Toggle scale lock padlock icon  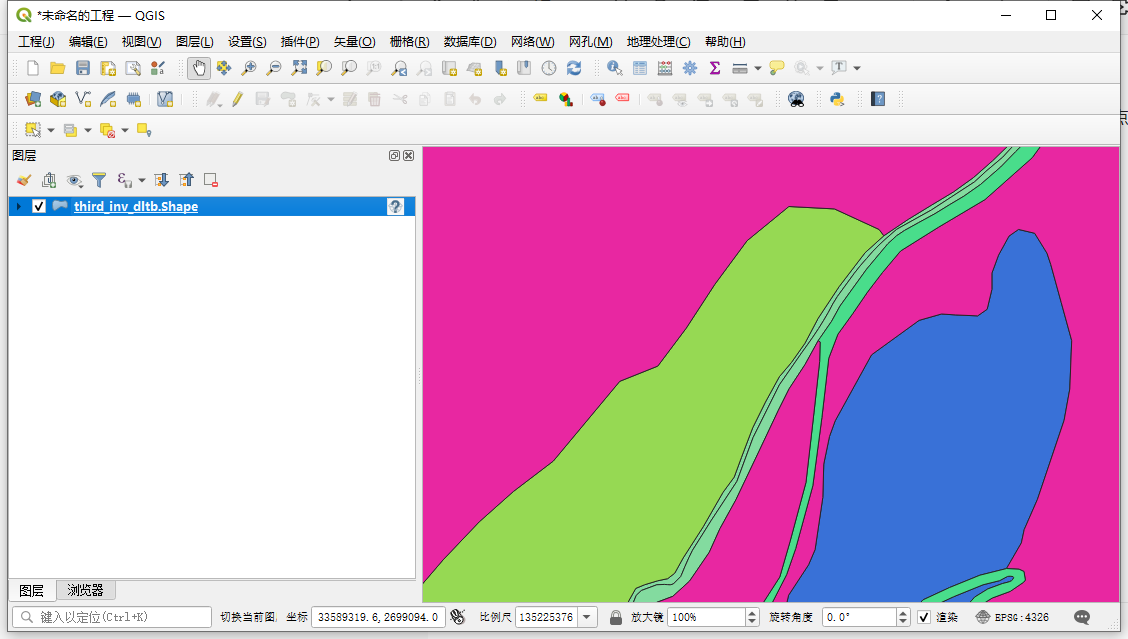click(615, 617)
